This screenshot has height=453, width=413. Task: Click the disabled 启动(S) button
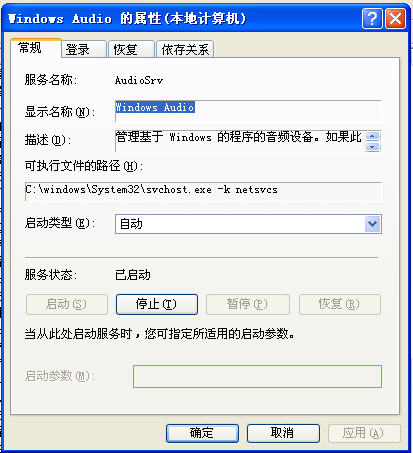pyautogui.click(x=67, y=304)
